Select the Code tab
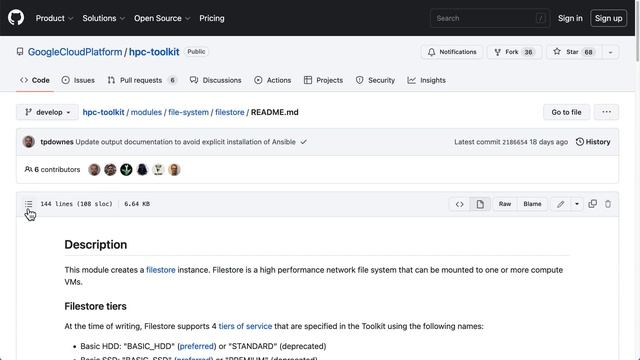 (x=35, y=80)
